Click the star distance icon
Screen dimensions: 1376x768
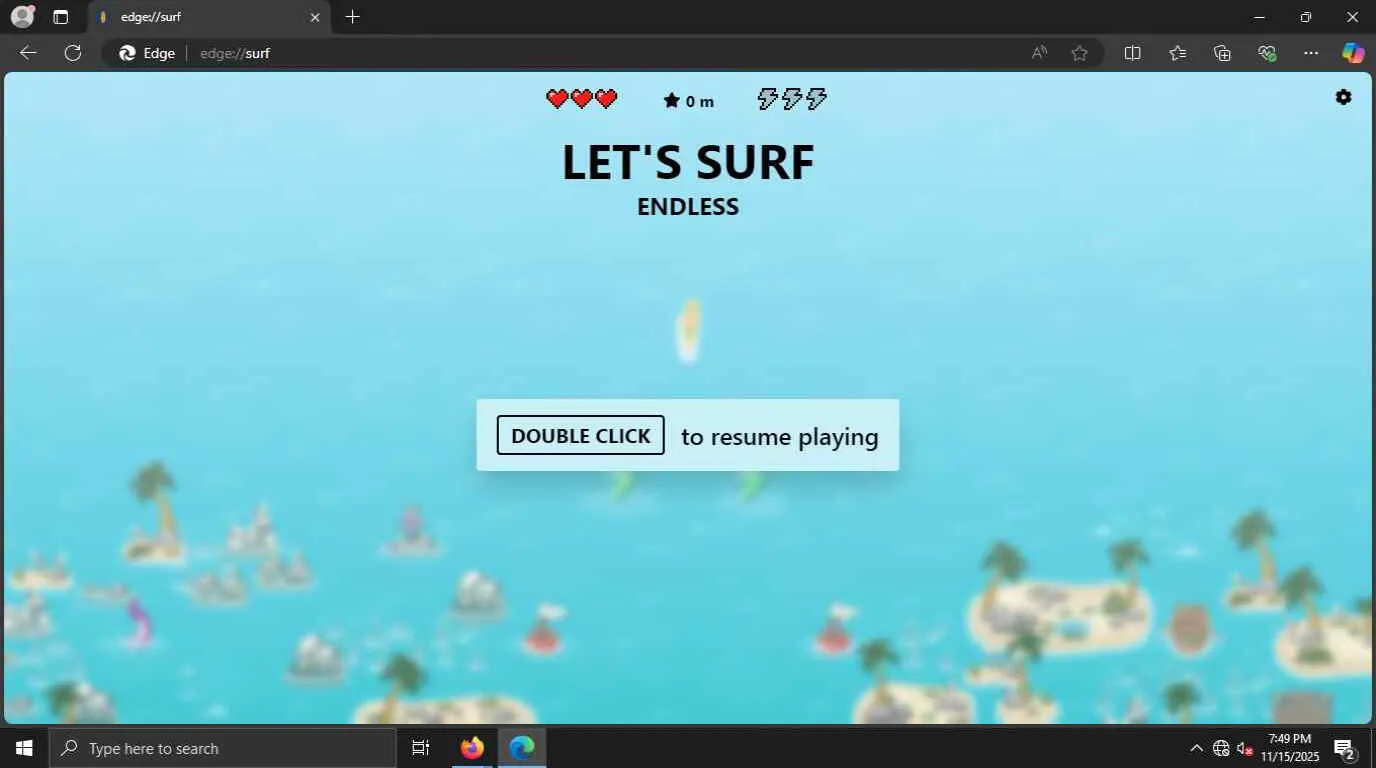coord(672,100)
